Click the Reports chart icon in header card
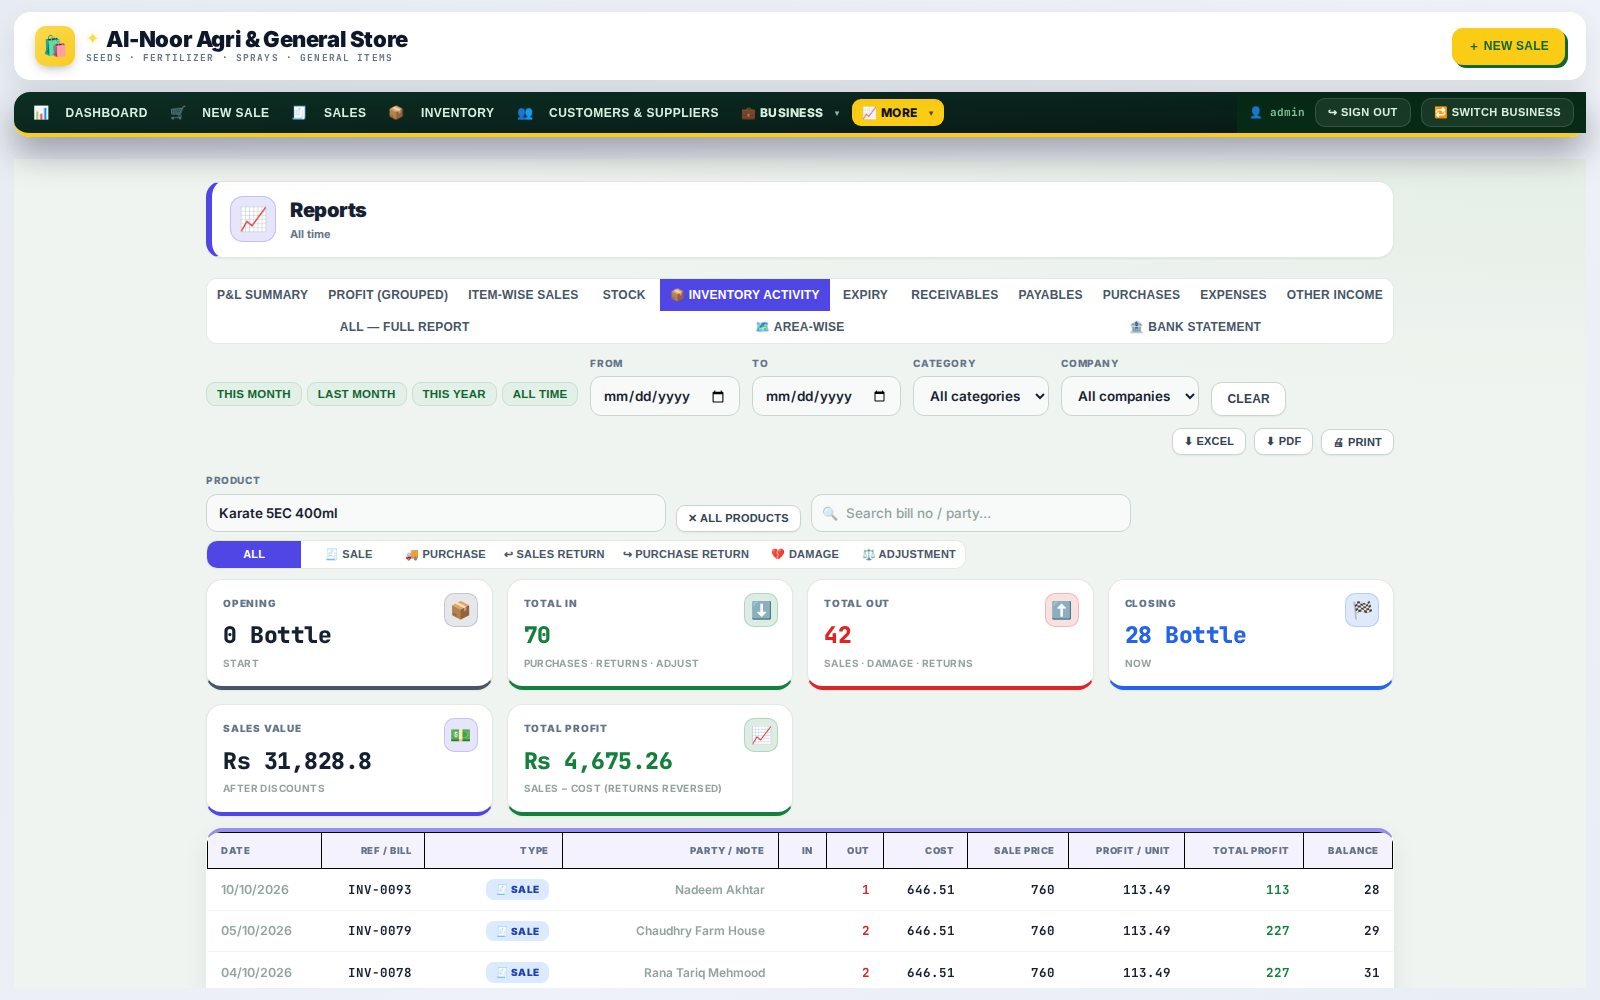Screen dimensions: 1600x1000 253,219
